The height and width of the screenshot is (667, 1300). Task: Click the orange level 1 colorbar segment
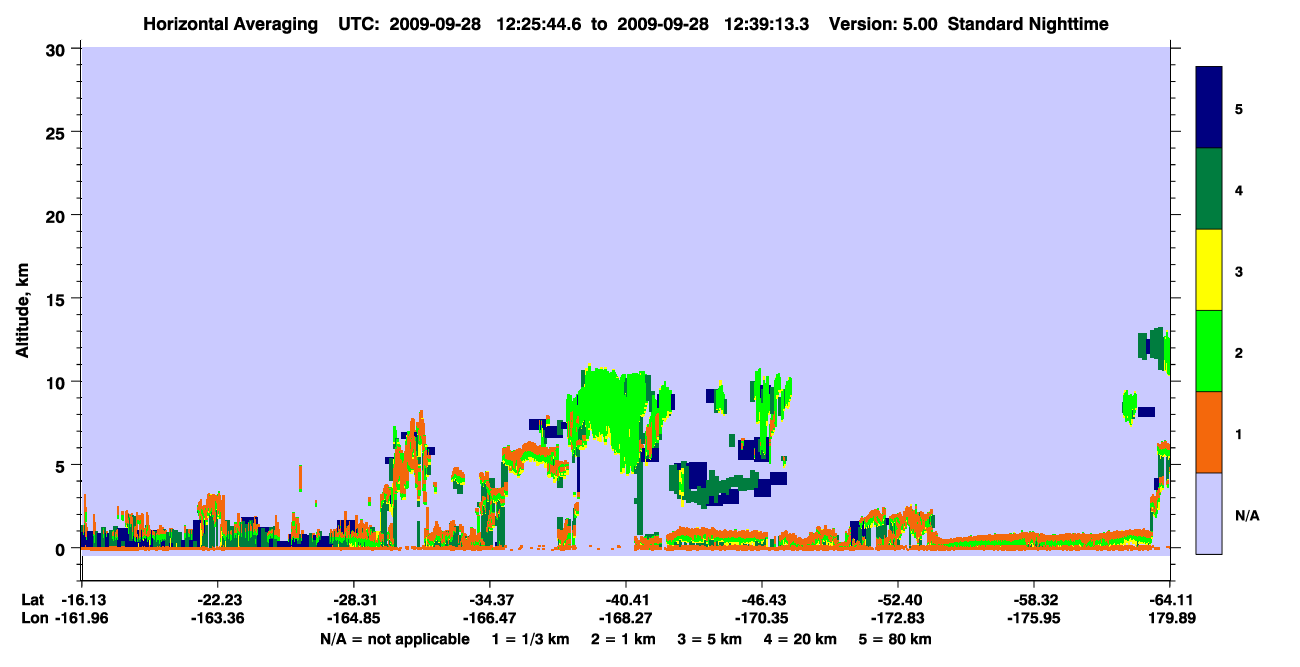tap(1209, 432)
